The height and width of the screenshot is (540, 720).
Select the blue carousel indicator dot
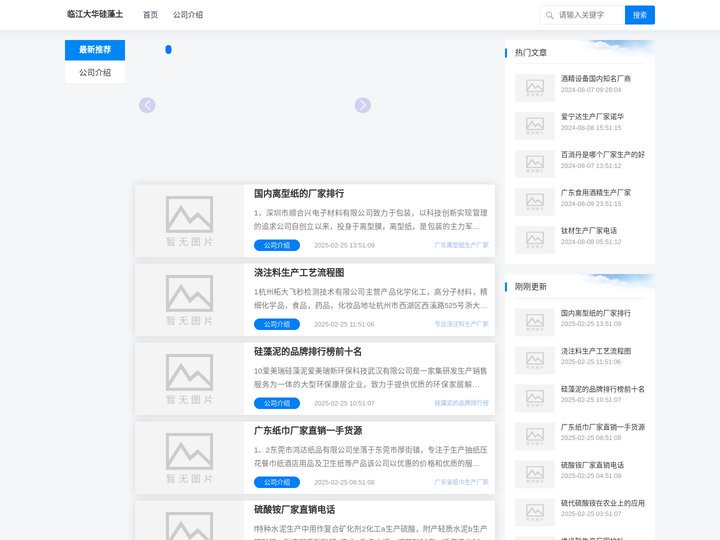coord(169,49)
